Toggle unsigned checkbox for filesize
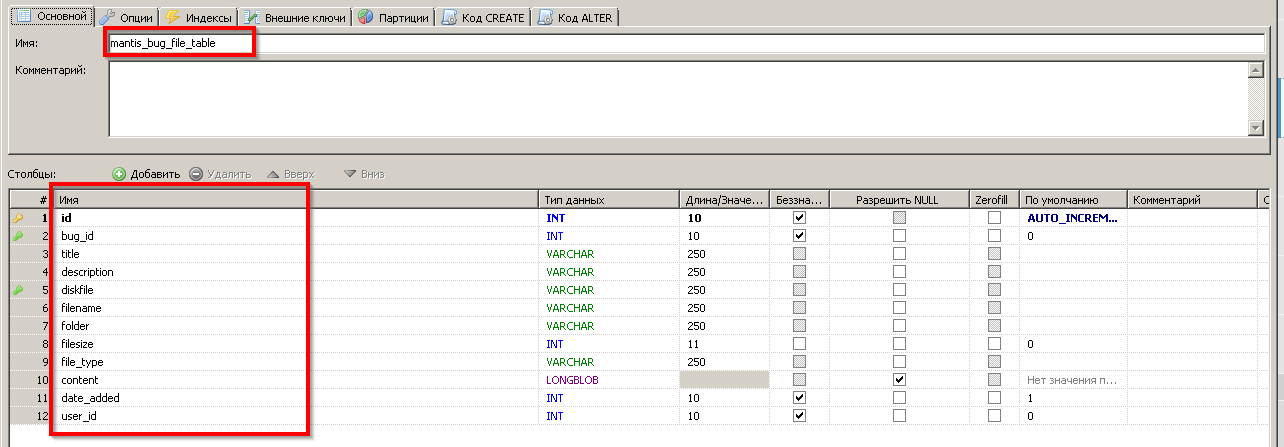The image size is (1284, 447). point(799,343)
